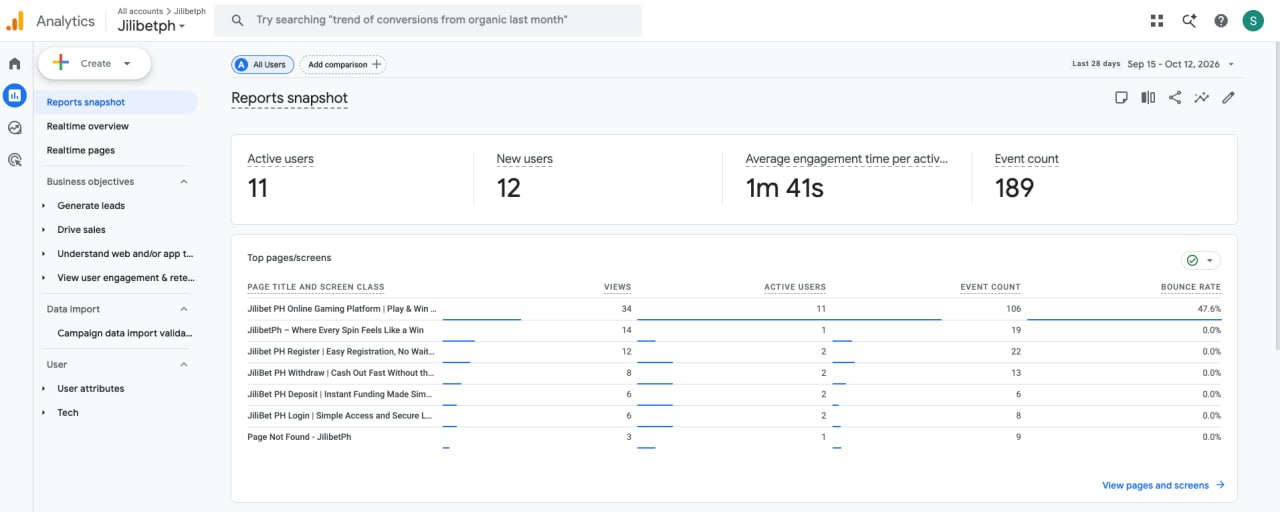
Task: Click the ACTIVE USERS column header
Action: pos(795,287)
